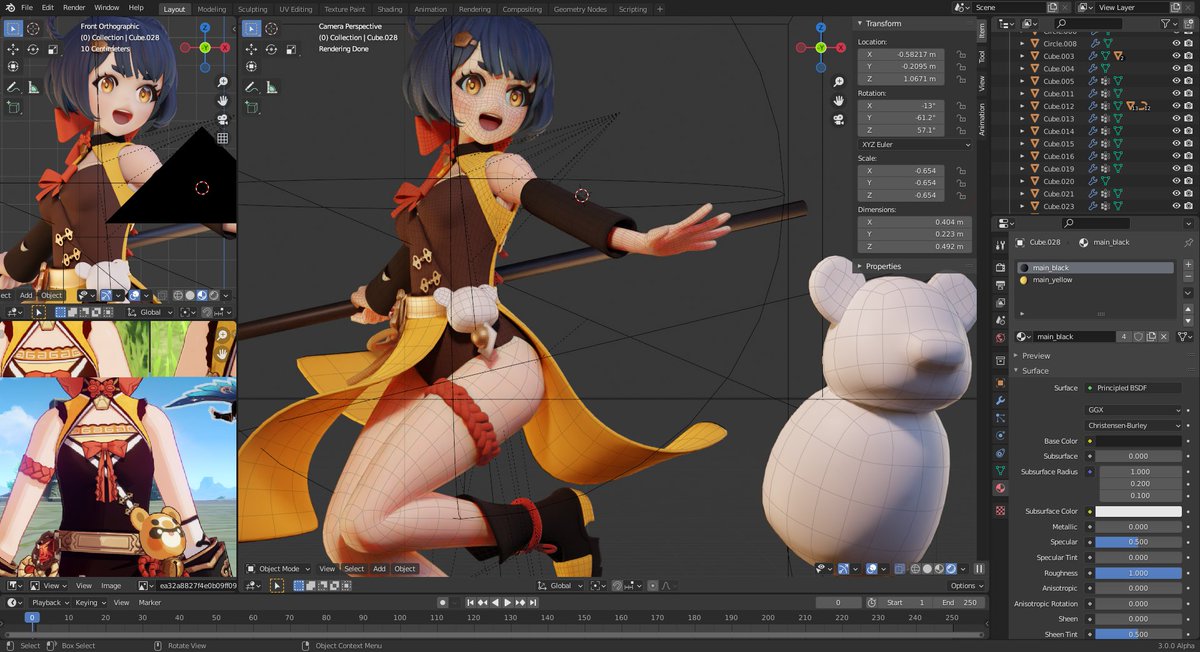1200x652 pixels.
Task: Open the Object Mode dropdown in main viewport
Action: pyautogui.click(x=278, y=569)
